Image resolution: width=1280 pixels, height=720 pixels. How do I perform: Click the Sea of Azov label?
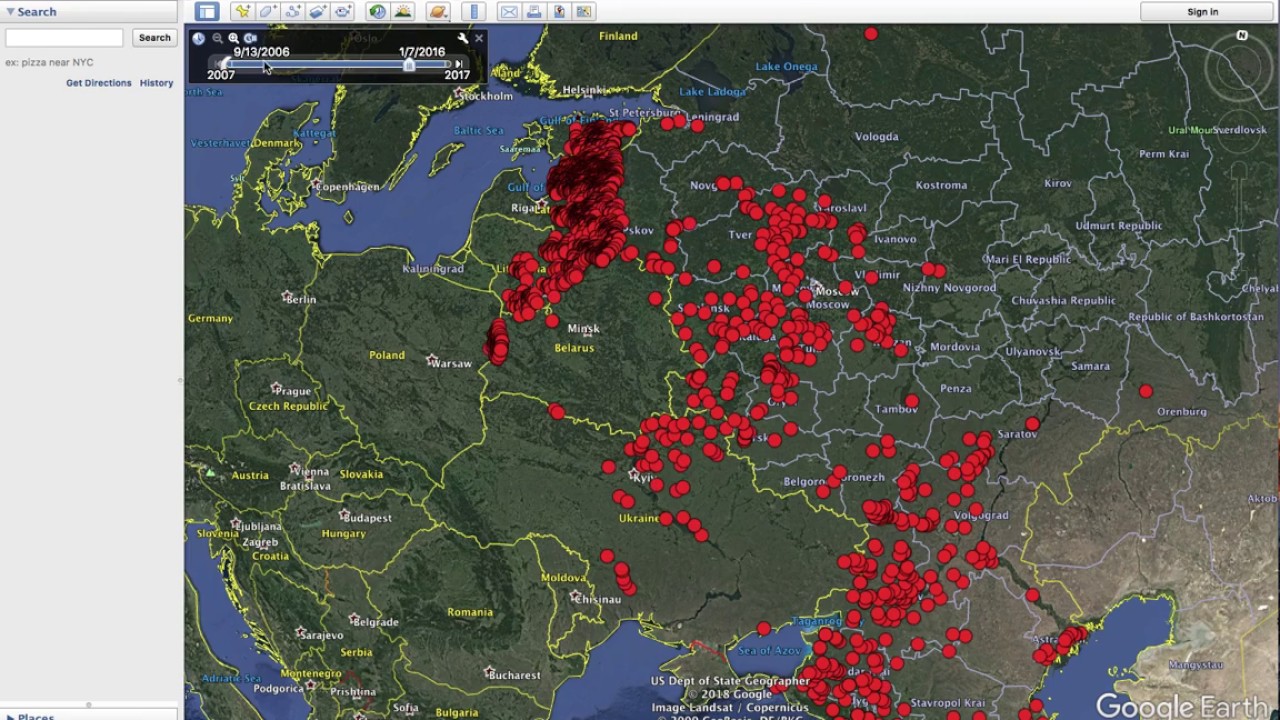pos(770,651)
